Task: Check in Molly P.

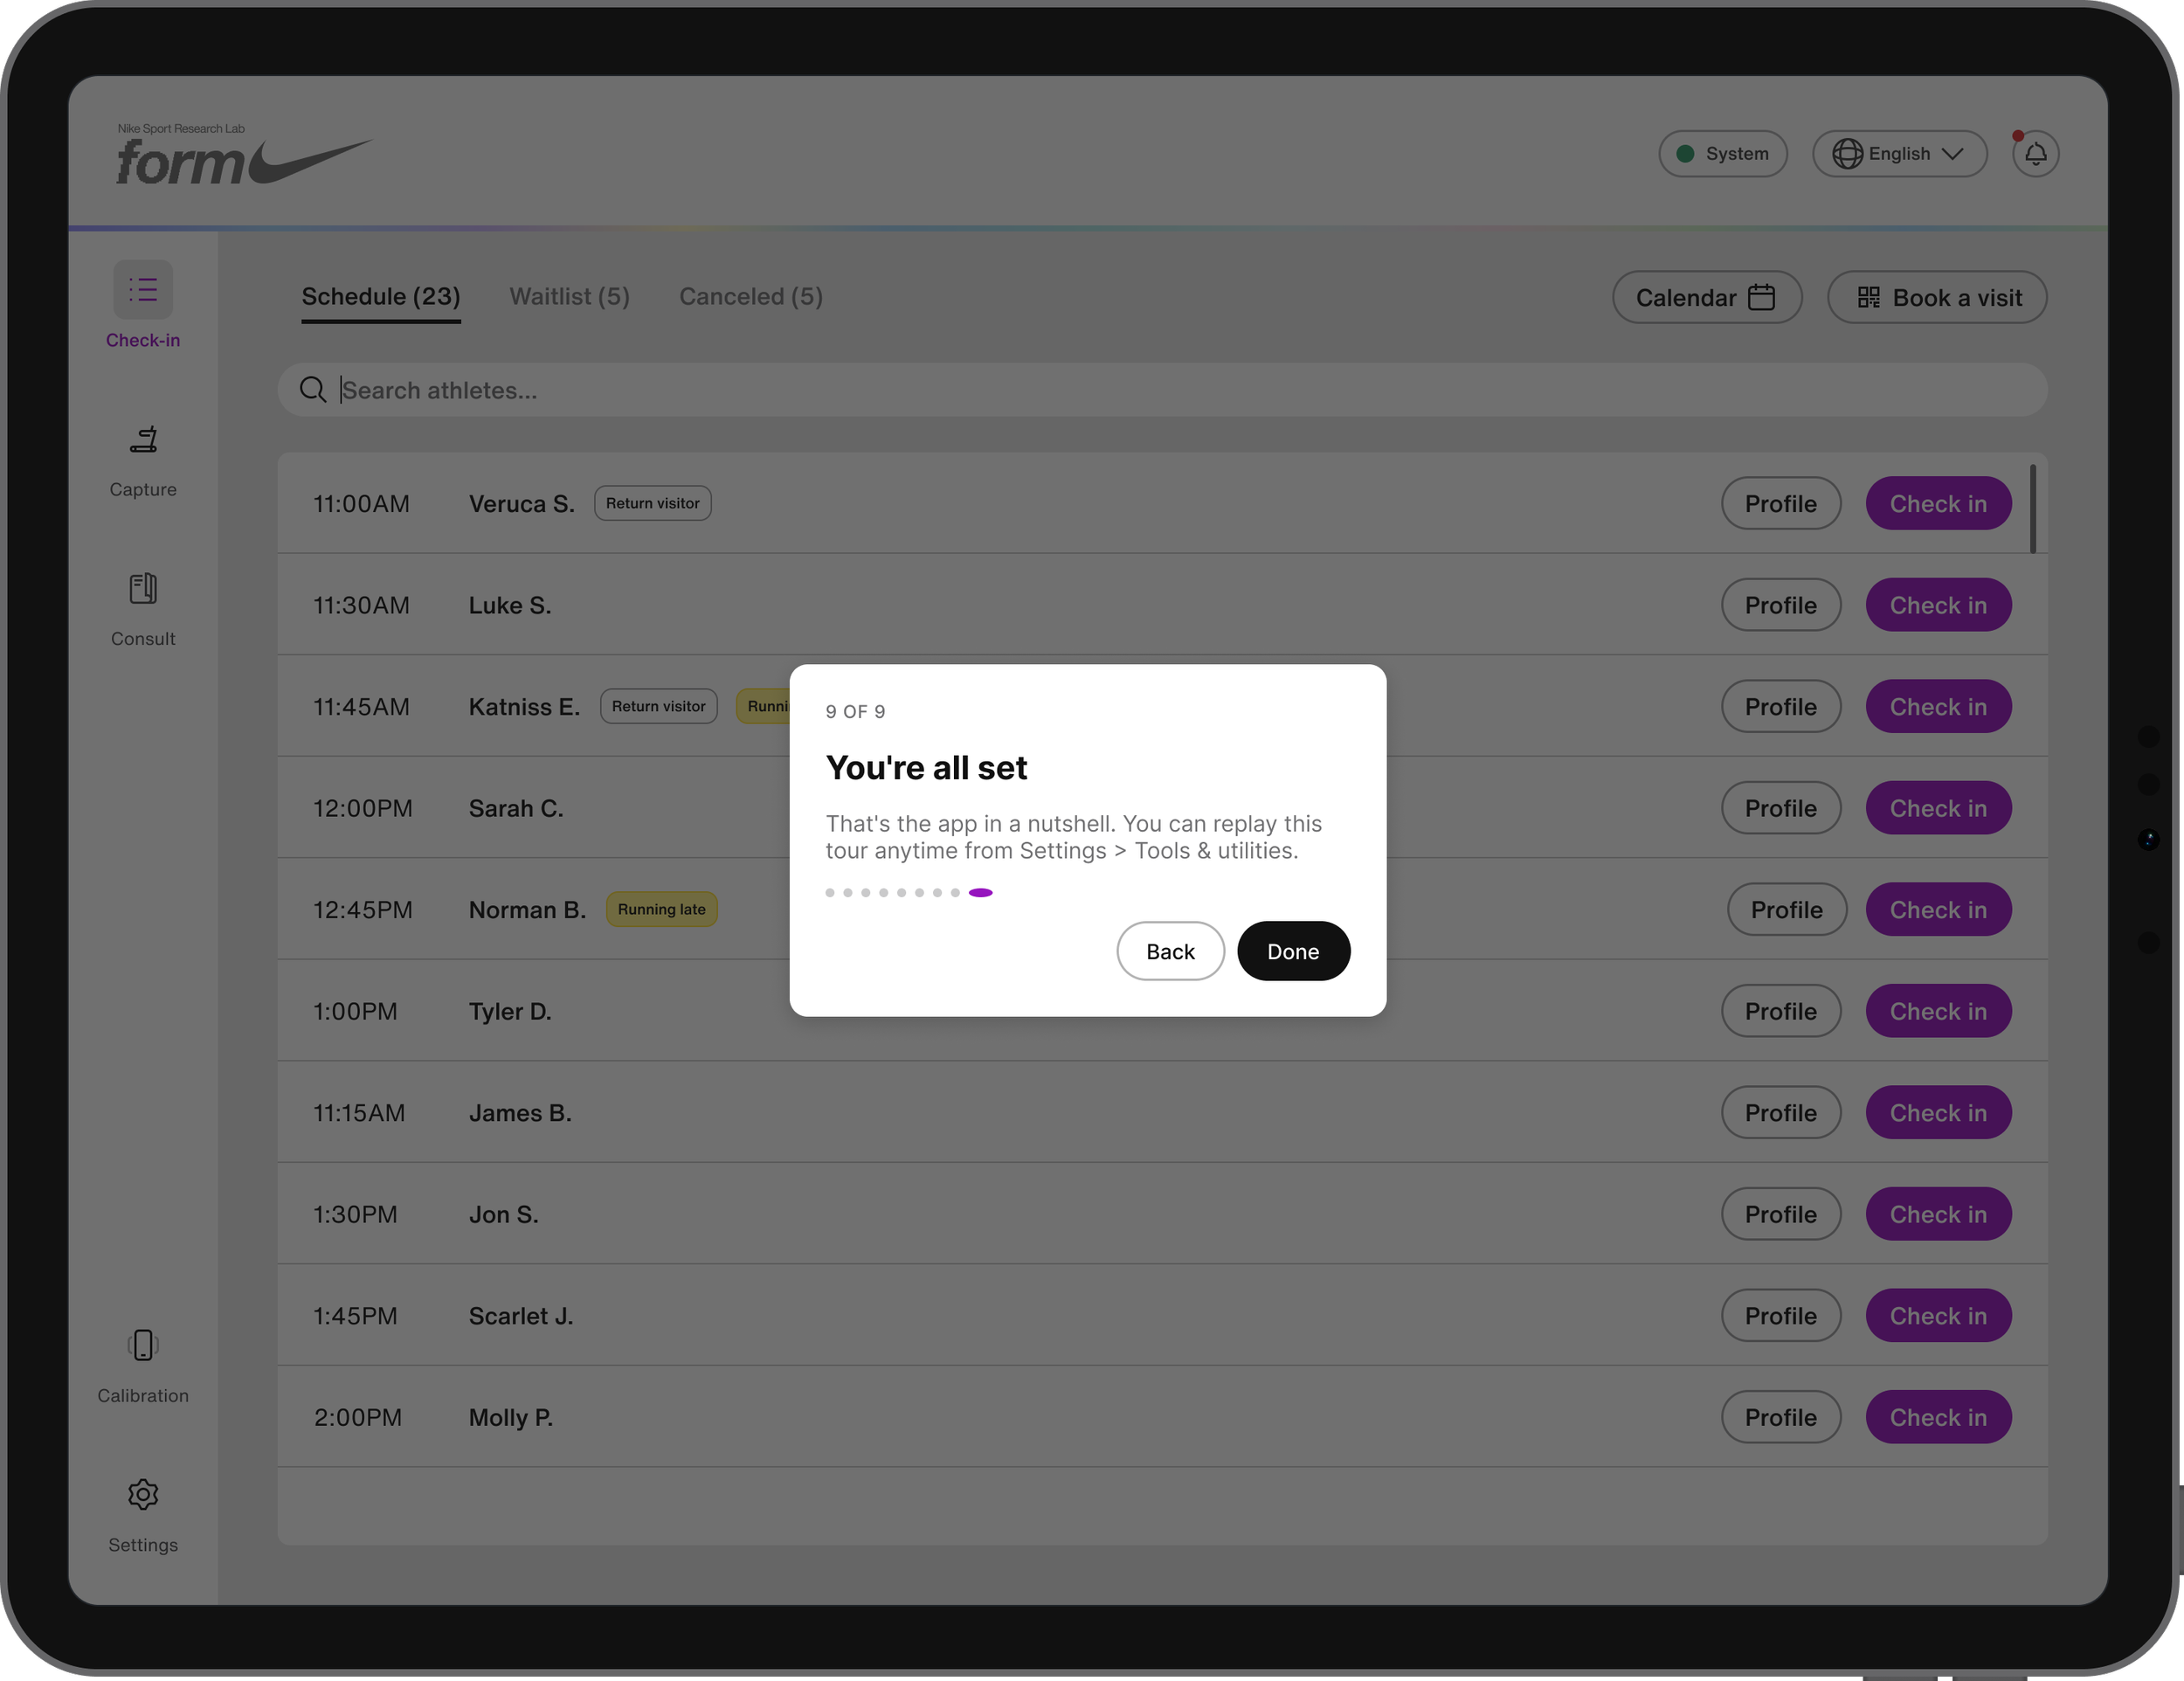Action: (x=1938, y=1417)
